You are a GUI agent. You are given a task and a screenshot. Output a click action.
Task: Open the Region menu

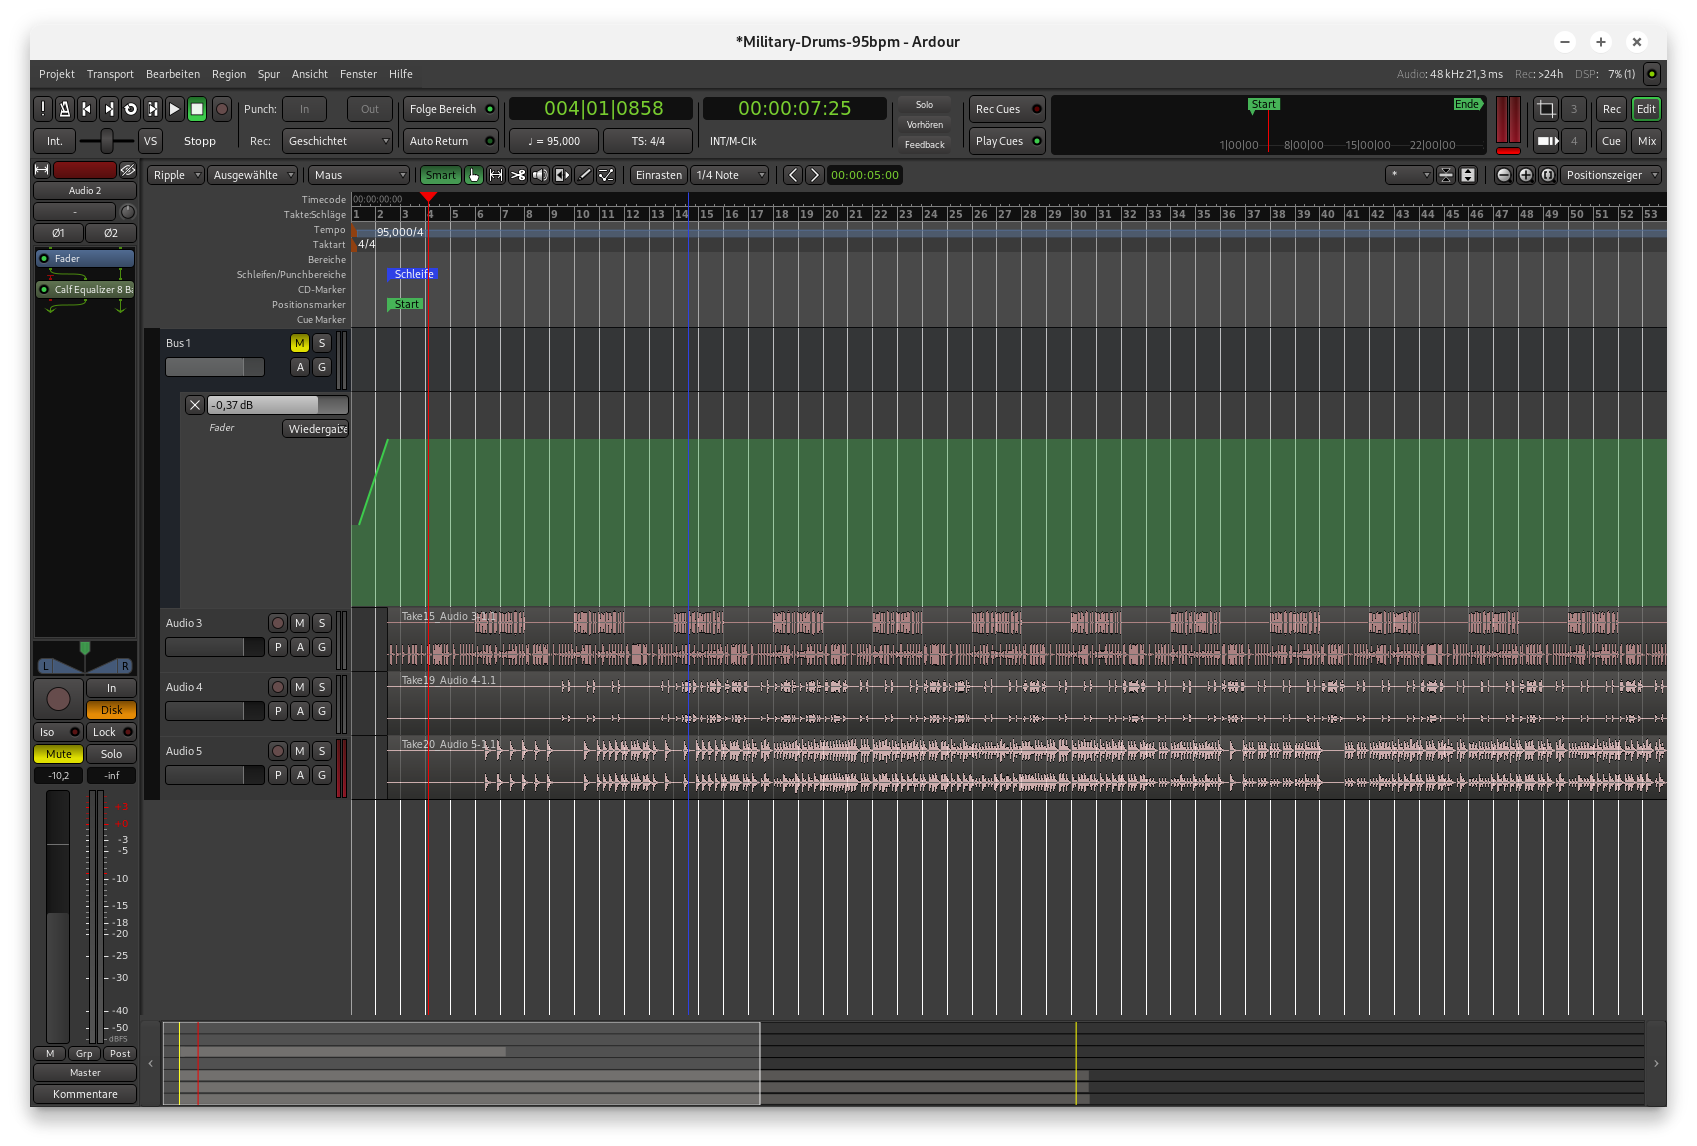[x=229, y=74]
